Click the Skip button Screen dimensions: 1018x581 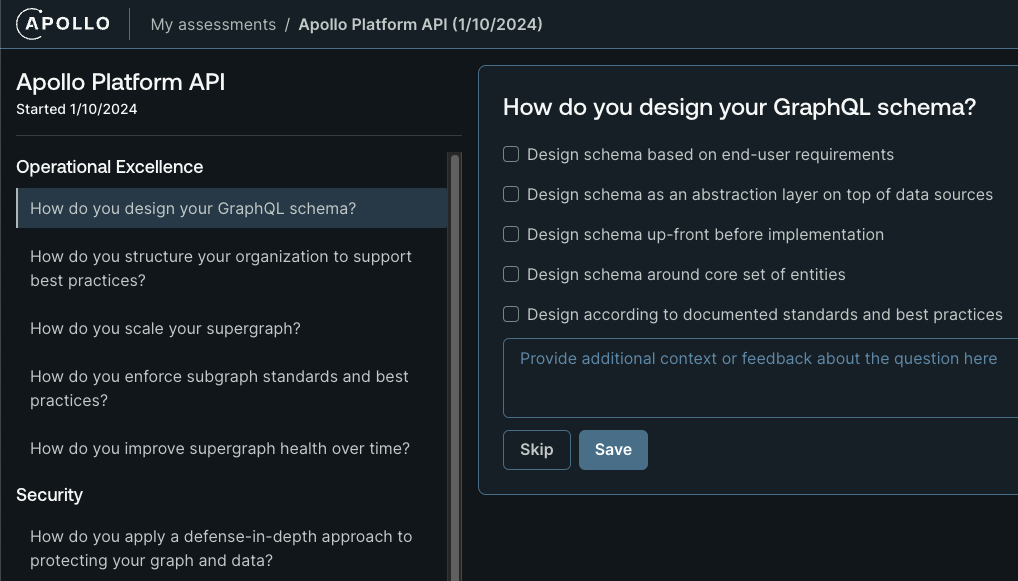click(537, 450)
